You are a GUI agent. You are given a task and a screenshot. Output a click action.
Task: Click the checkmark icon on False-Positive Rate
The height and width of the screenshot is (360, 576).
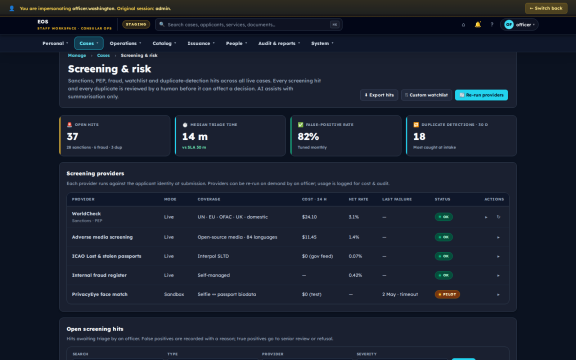[x=300, y=125]
